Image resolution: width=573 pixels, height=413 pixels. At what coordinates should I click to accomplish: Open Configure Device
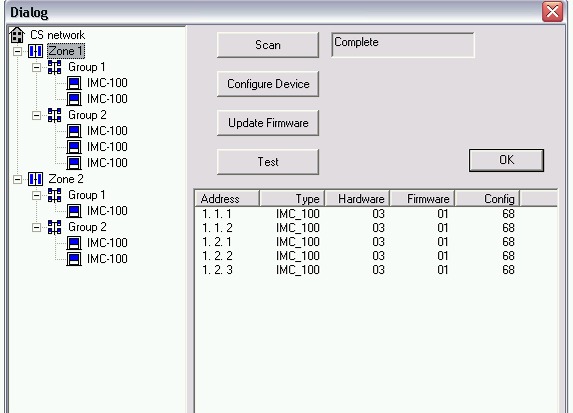point(268,84)
